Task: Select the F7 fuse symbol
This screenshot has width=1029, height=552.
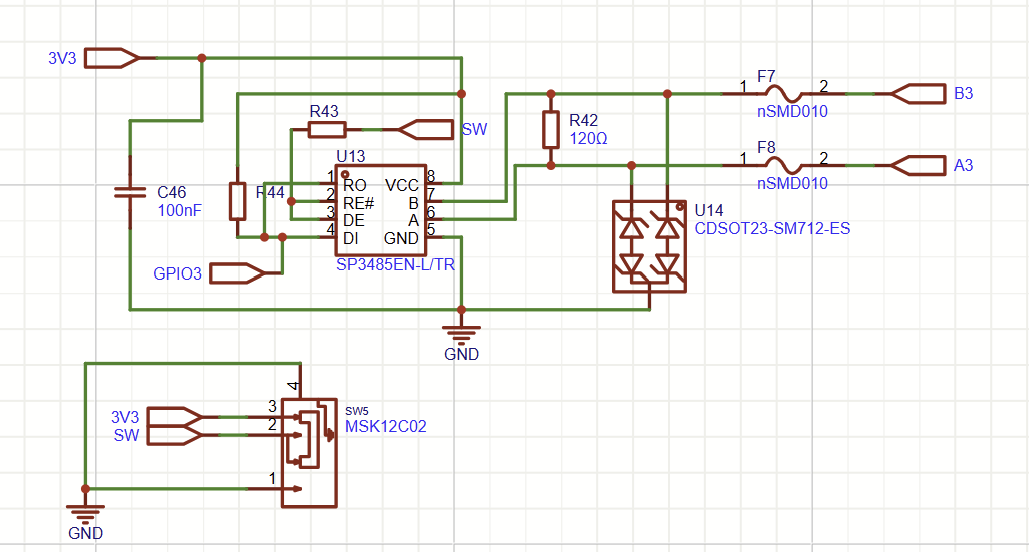Action: point(784,94)
